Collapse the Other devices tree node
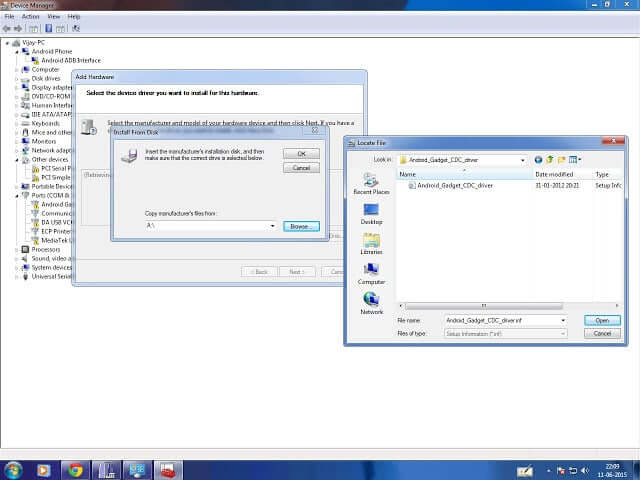Viewport: 640px width, 480px height. 17,160
